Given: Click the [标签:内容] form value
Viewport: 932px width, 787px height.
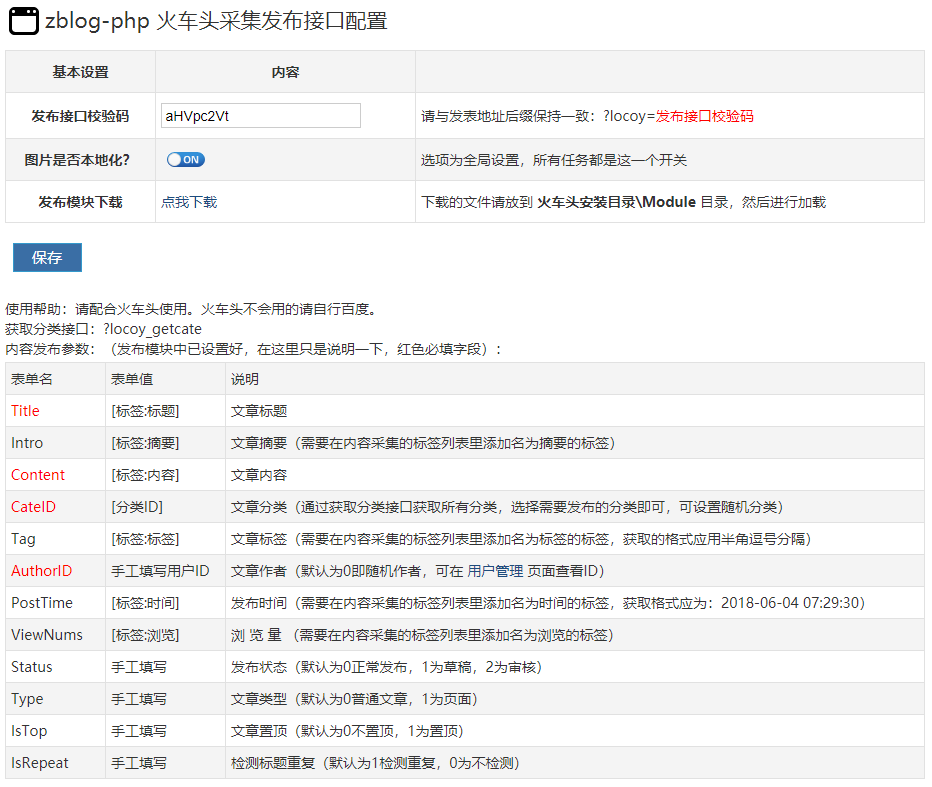Looking at the screenshot, I should [145, 475].
